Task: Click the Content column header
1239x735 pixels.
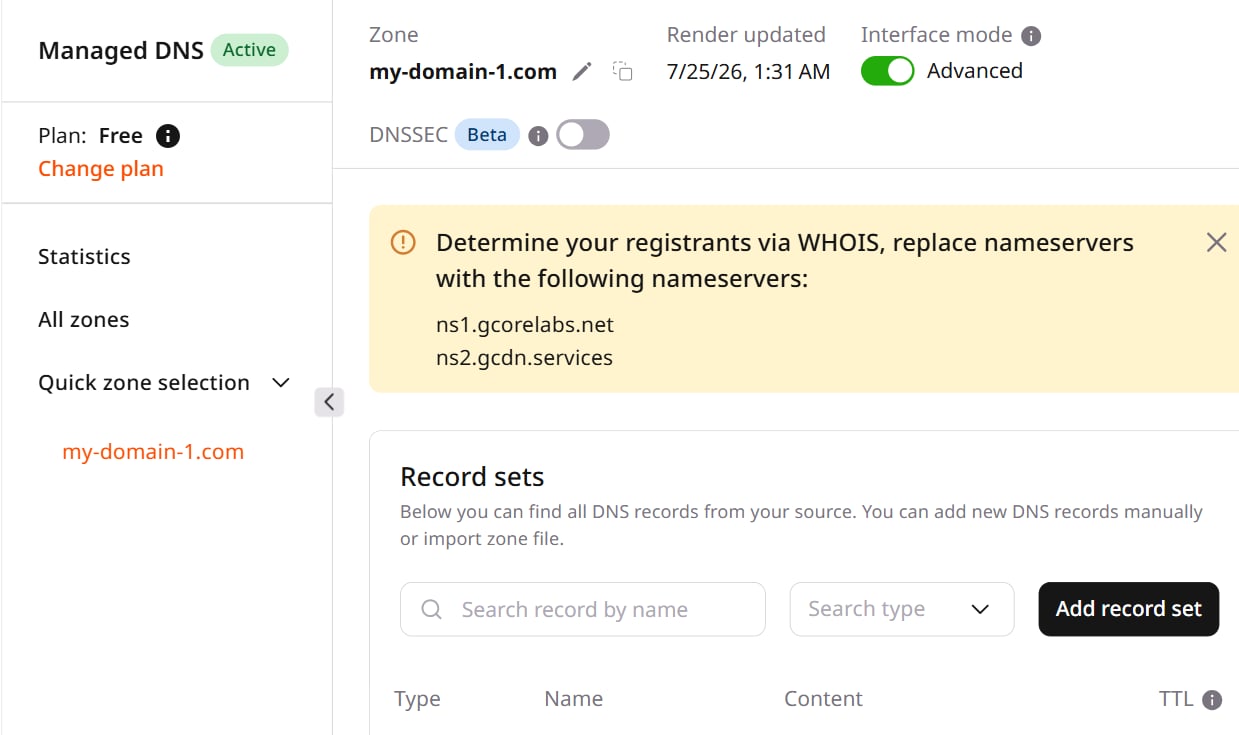Action: [x=823, y=699]
